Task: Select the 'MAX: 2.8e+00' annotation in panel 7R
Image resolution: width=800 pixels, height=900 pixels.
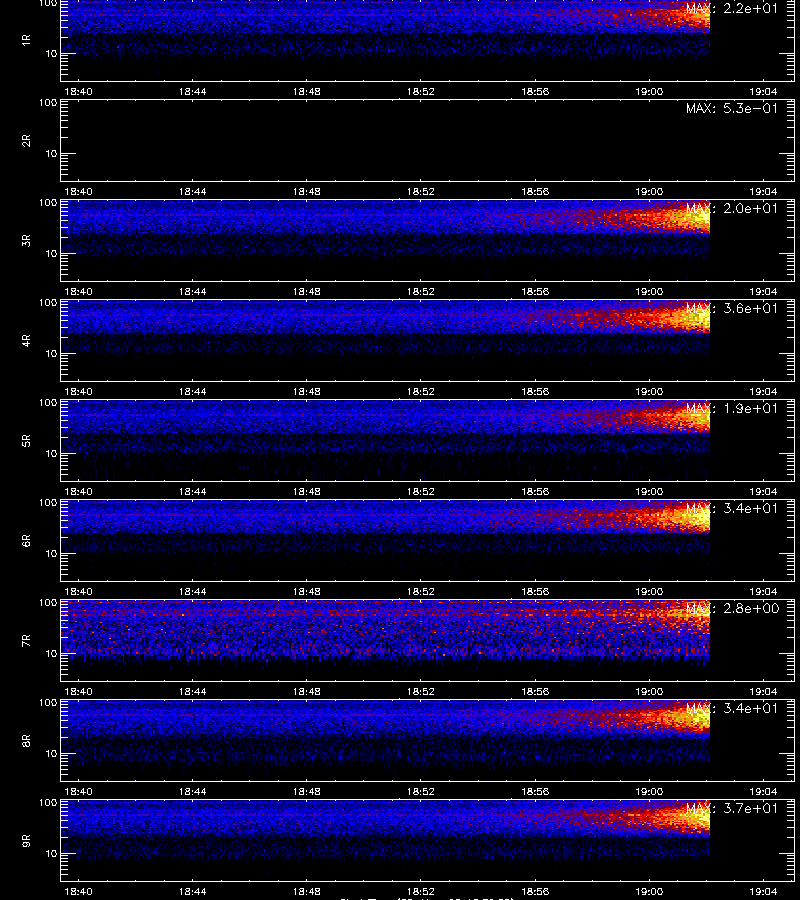Action: pos(732,608)
